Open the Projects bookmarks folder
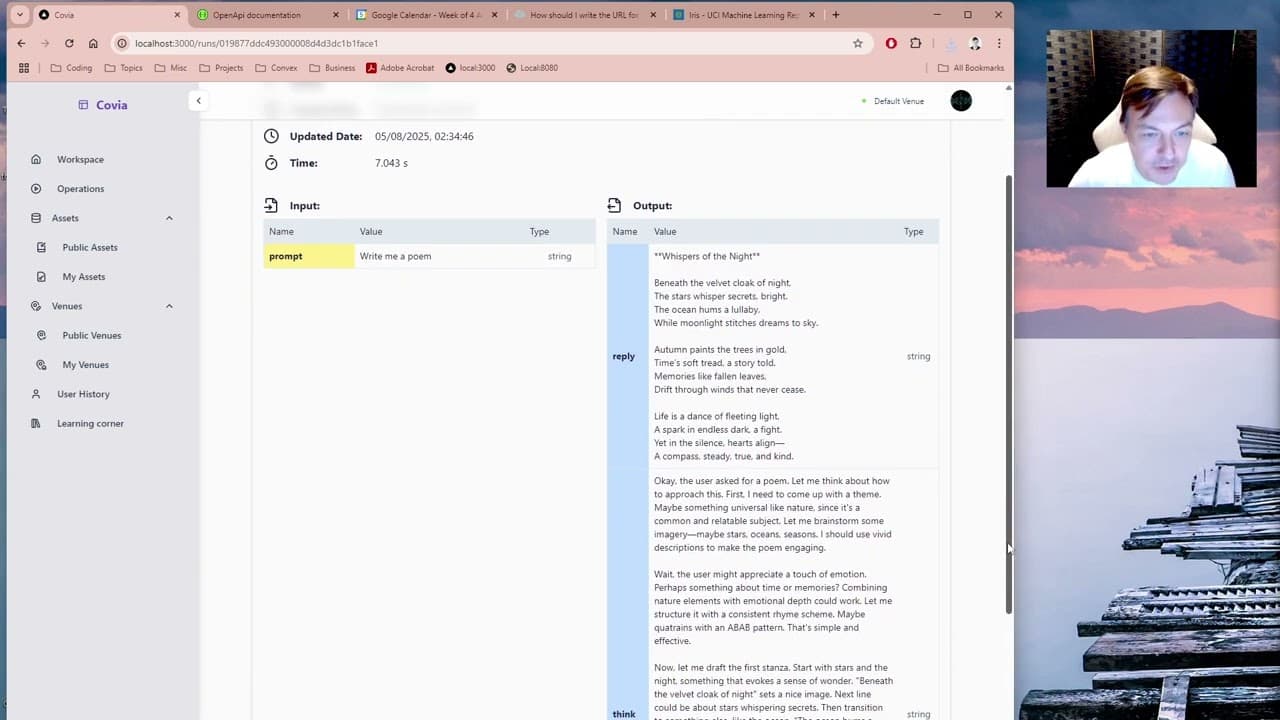Viewport: 1280px width, 720px height. coord(221,68)
